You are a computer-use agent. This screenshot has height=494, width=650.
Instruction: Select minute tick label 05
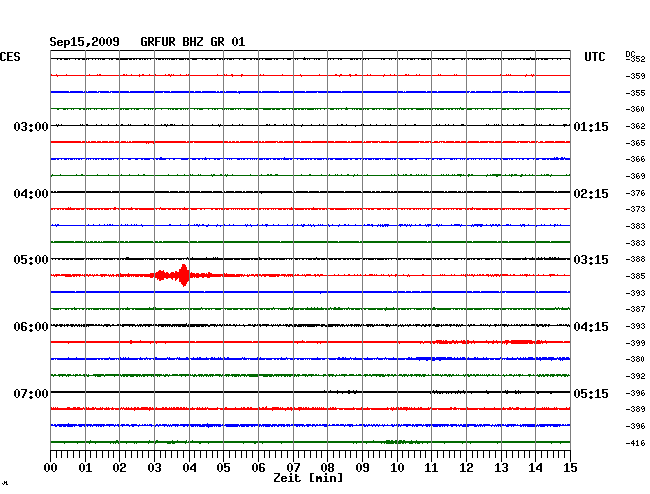[x=223, y=468]
